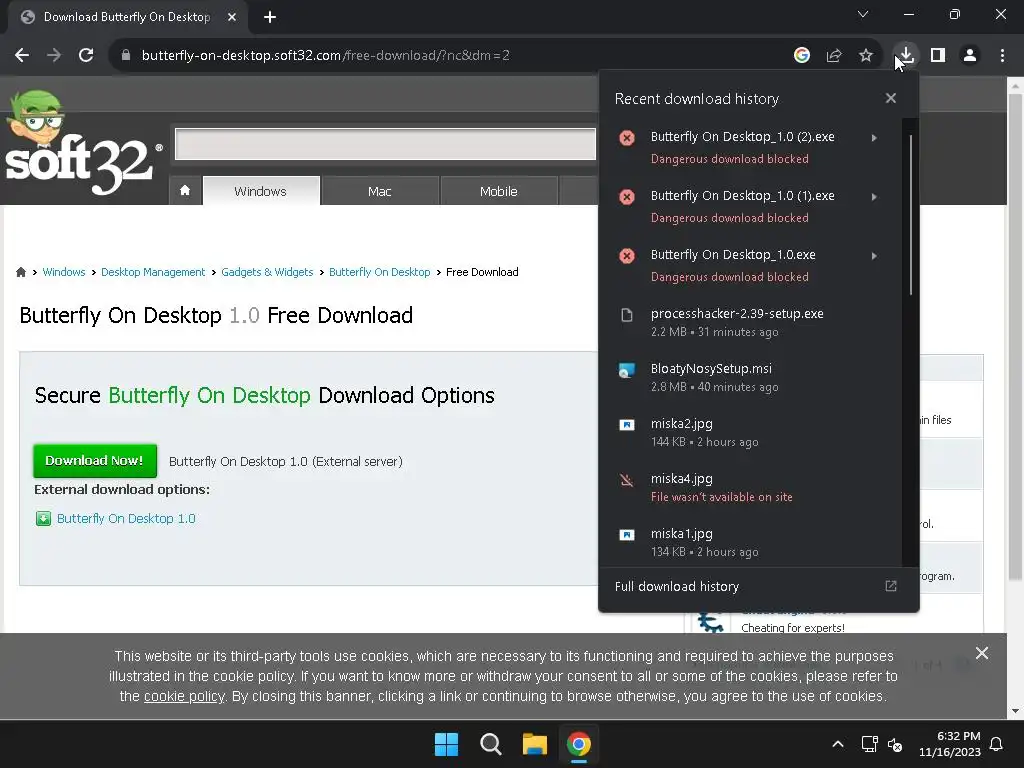Open taskbar Search
The width and height of the screenshot is (1024, 768).
490,744
